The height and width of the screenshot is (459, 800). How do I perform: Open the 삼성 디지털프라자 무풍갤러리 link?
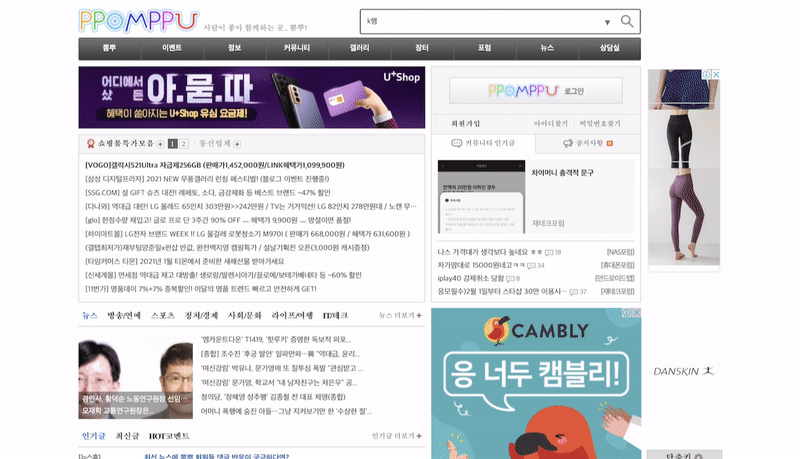(207, 179)
